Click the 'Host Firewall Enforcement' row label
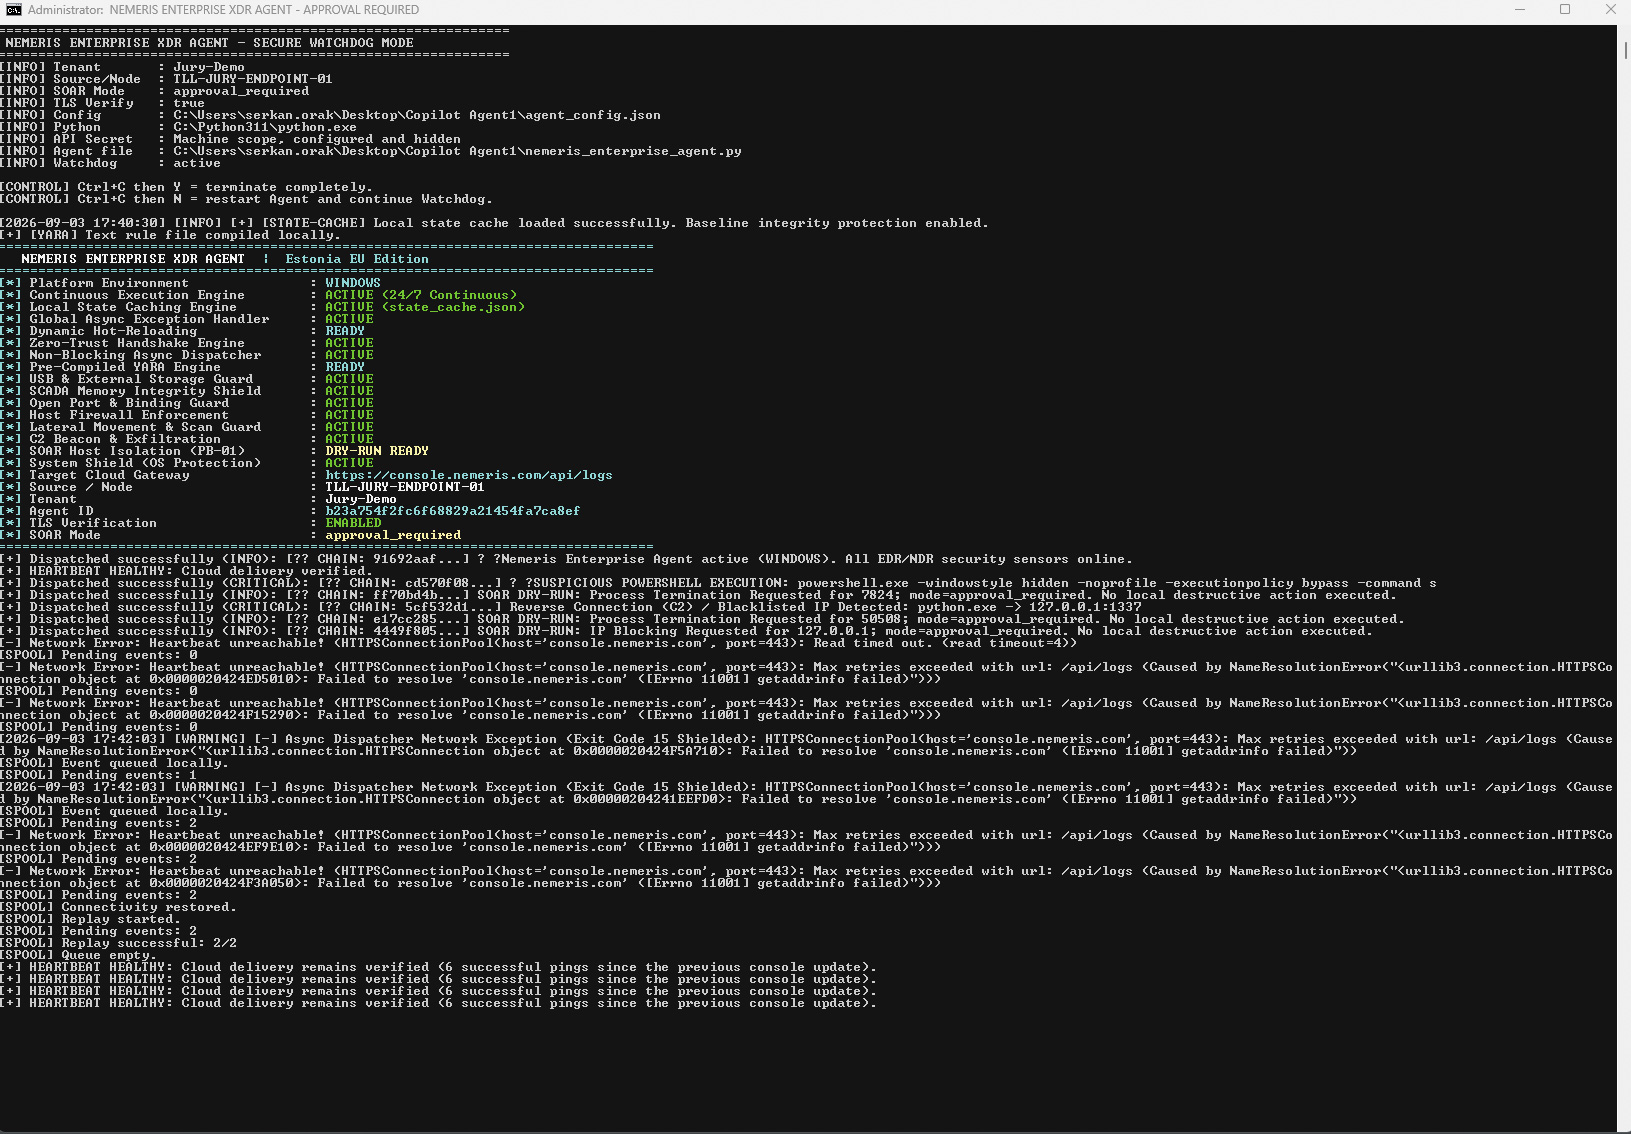 tap(129, 415)
